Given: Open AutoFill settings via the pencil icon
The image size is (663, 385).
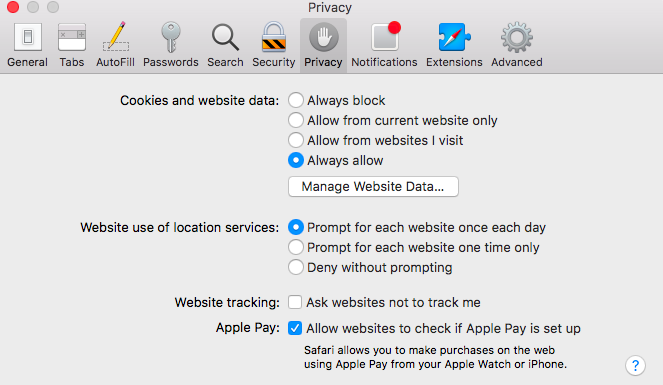Looking at the screenshot, I should 115,36.
